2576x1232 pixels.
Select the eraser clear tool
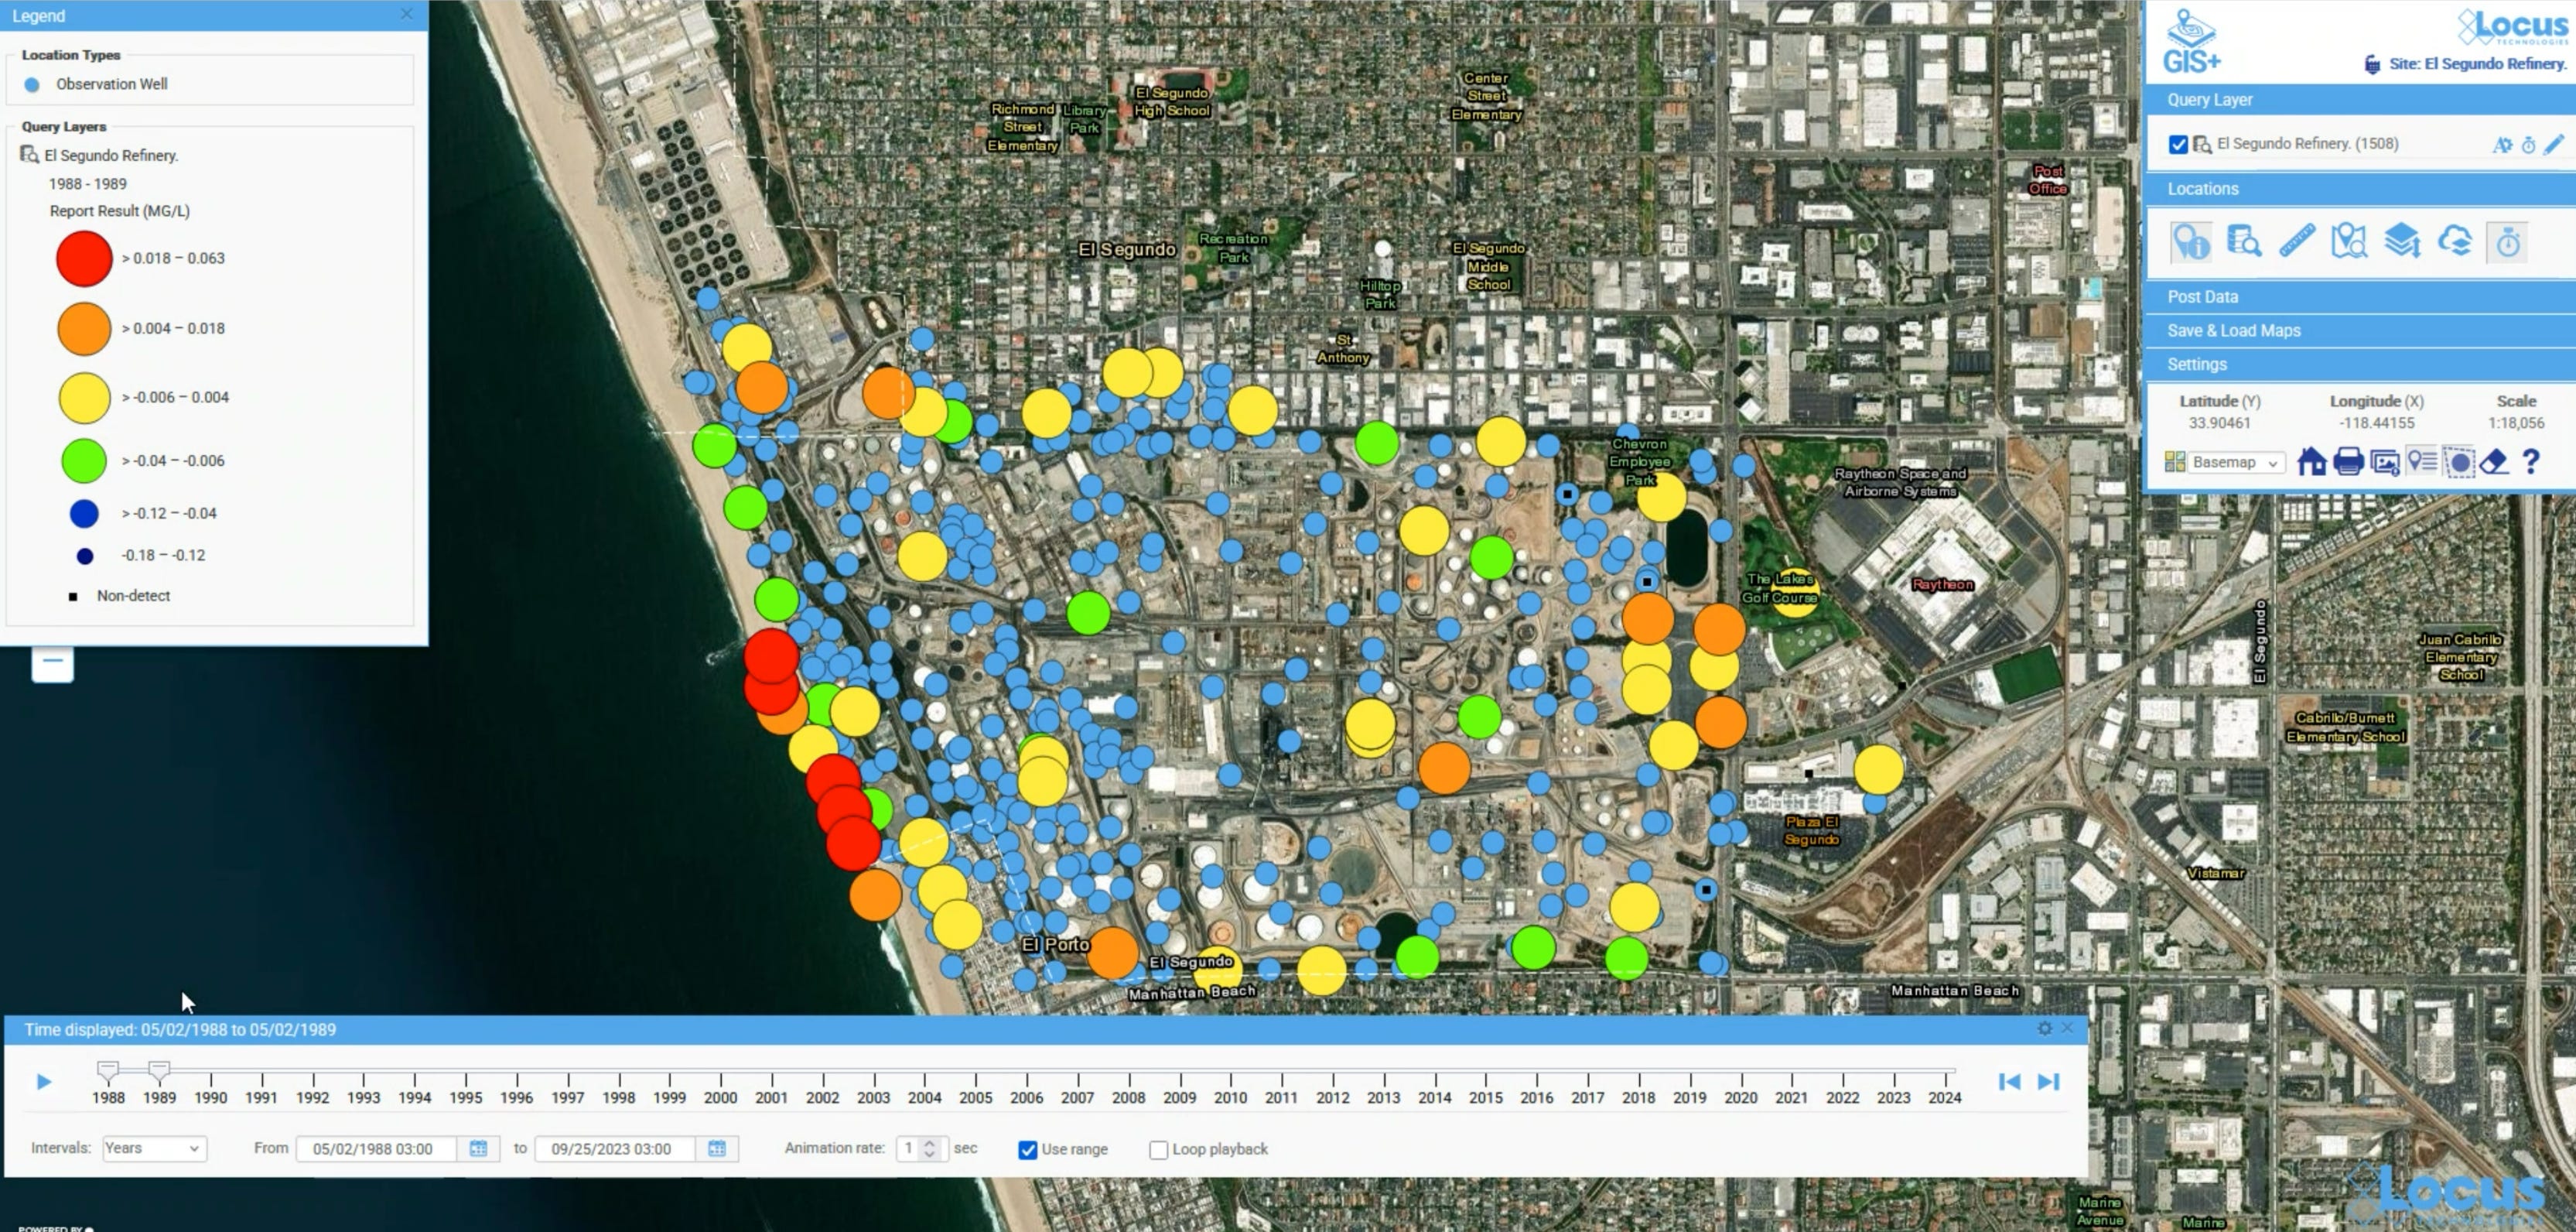click(x=2494, y=462)
